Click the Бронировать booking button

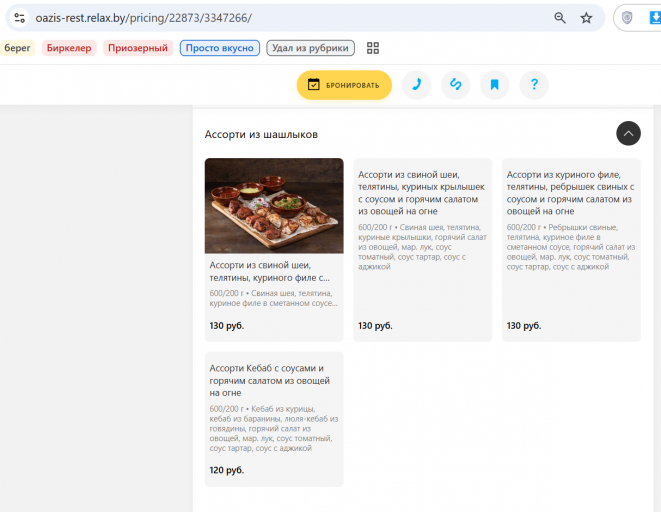344,85
